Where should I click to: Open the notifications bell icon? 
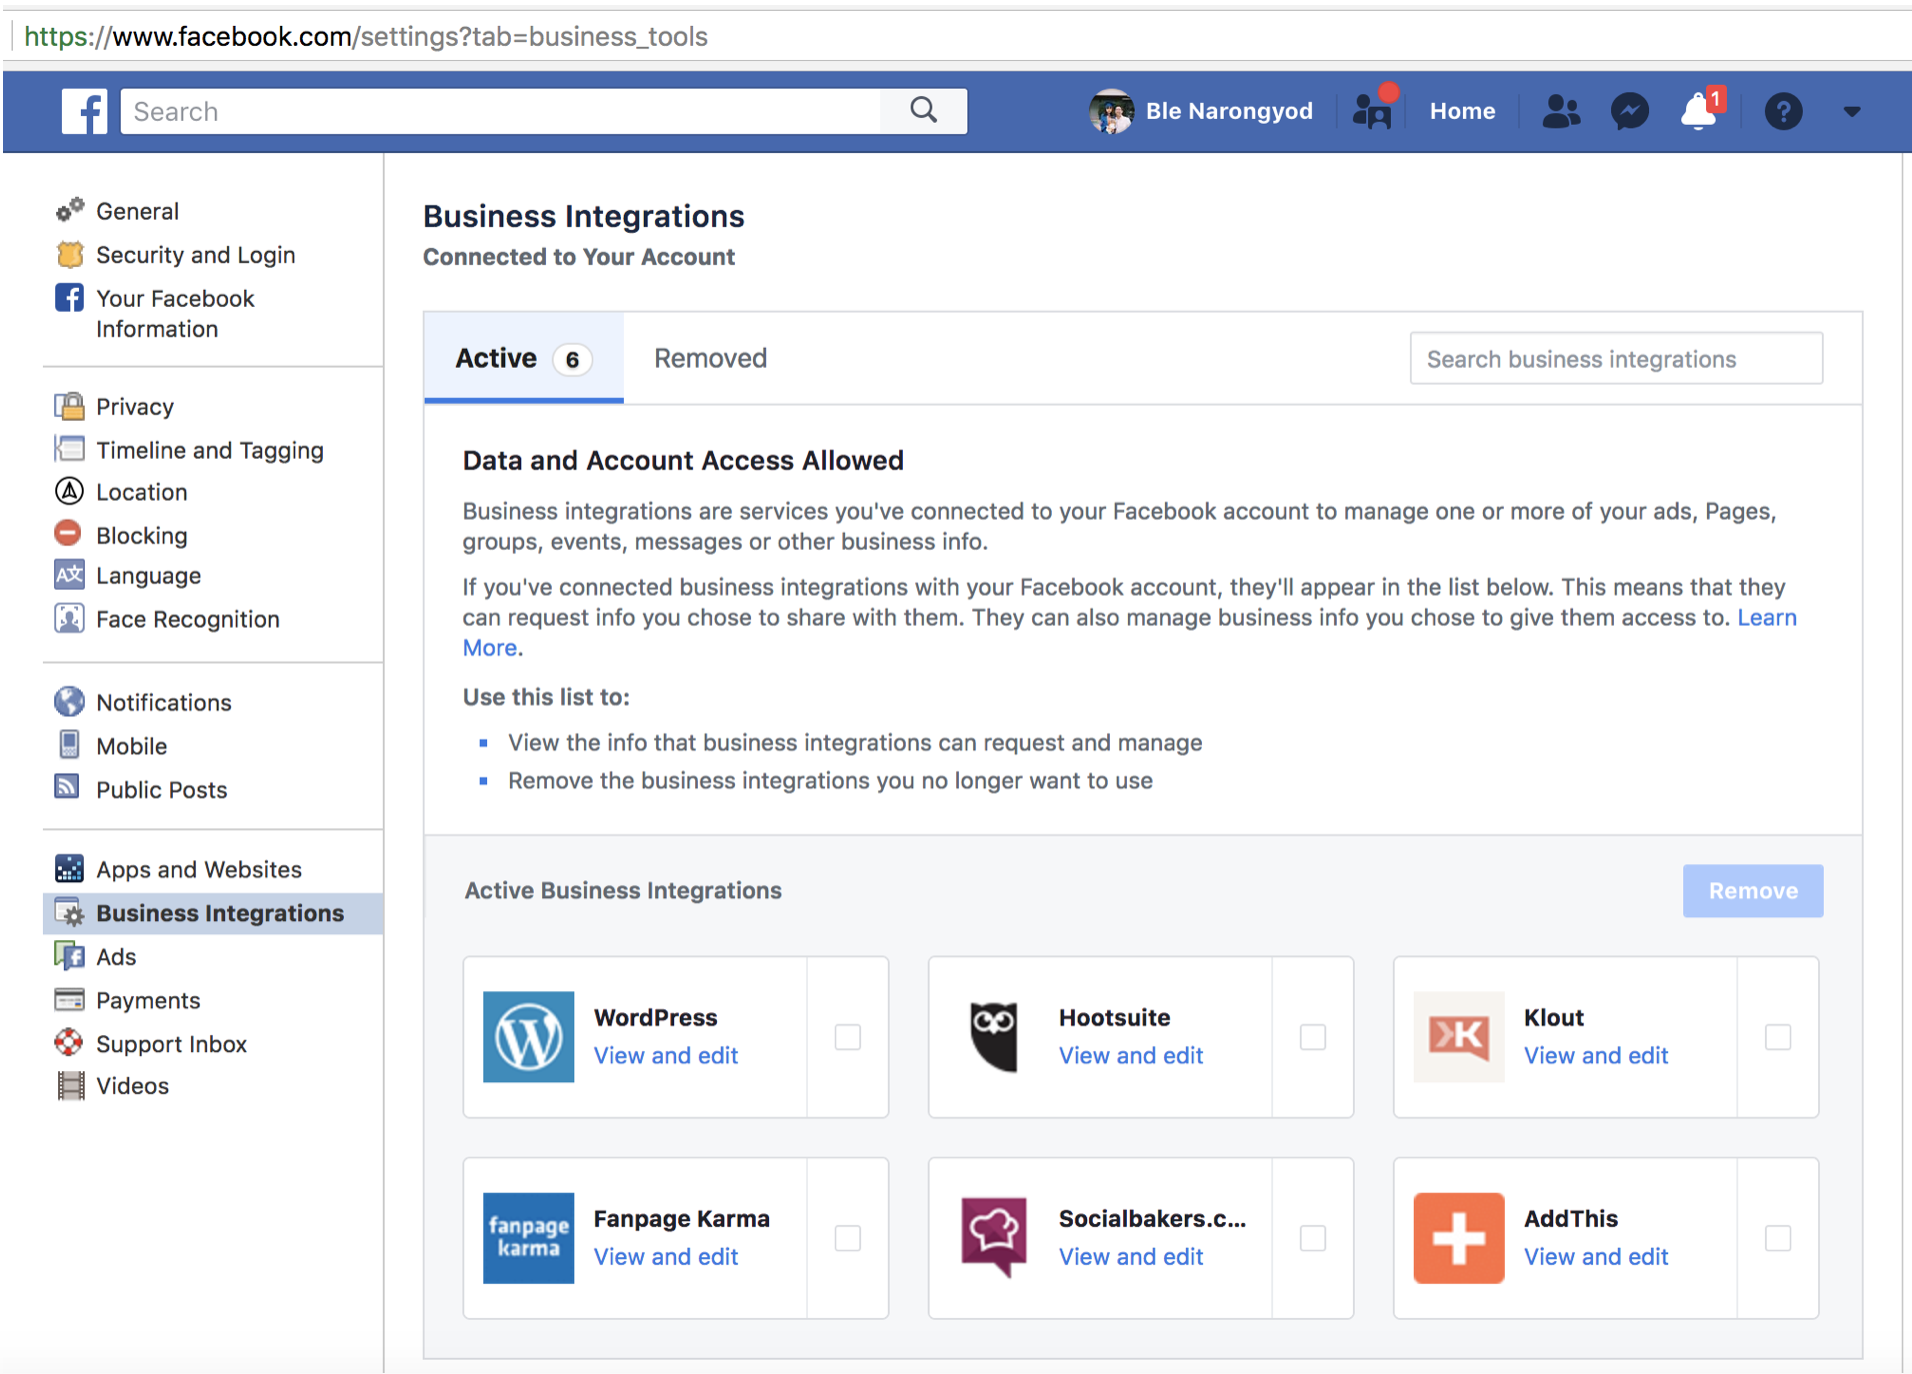pos(1701,110)
